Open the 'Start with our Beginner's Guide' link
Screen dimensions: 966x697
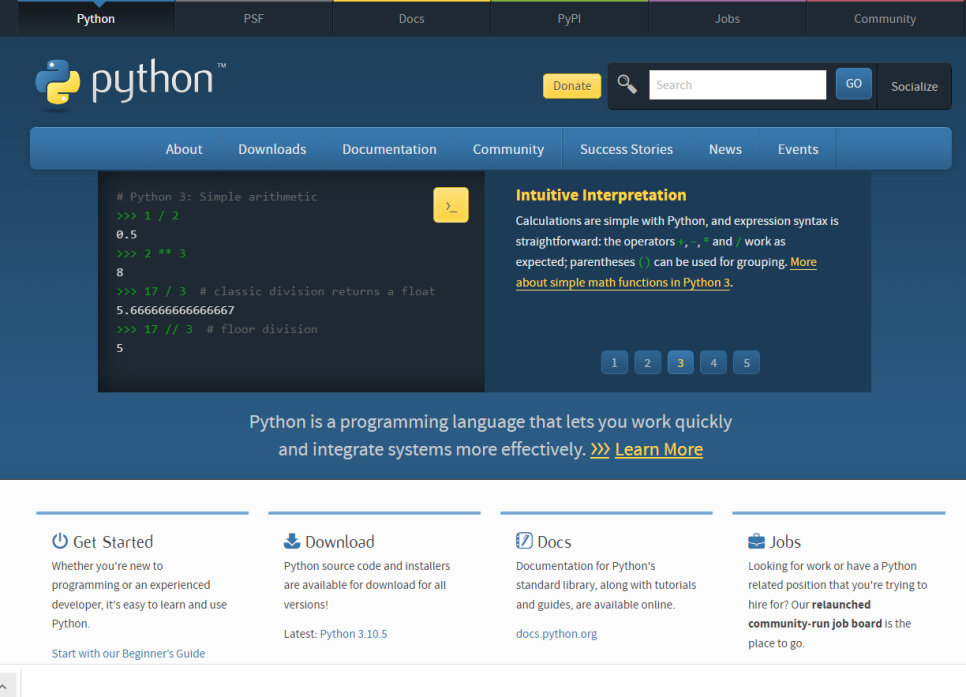click(x=128, y=653)
